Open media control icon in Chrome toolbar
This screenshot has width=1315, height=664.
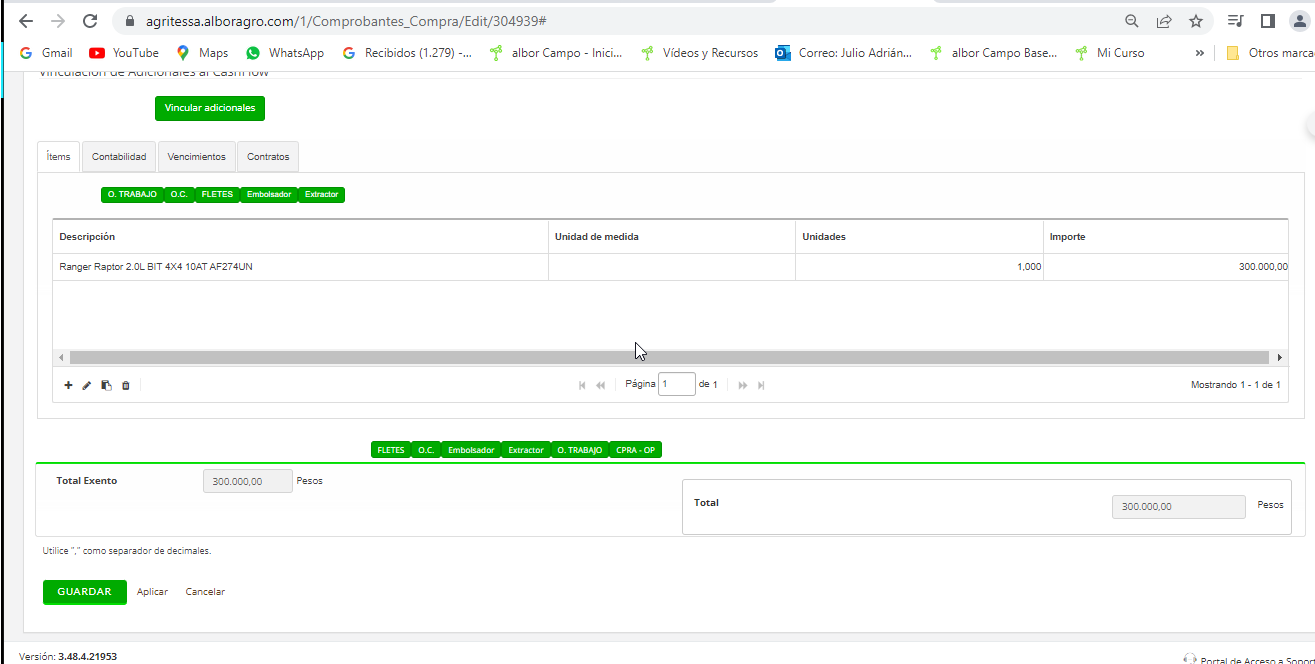pos(1236,21)
